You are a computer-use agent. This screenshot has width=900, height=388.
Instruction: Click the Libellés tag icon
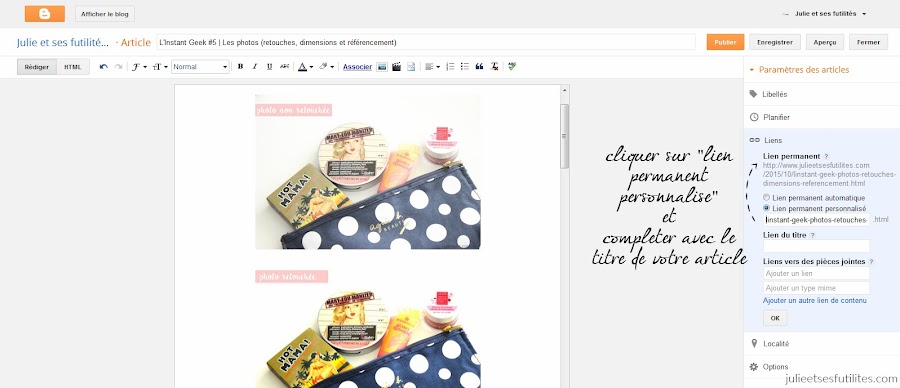[754, 94]
